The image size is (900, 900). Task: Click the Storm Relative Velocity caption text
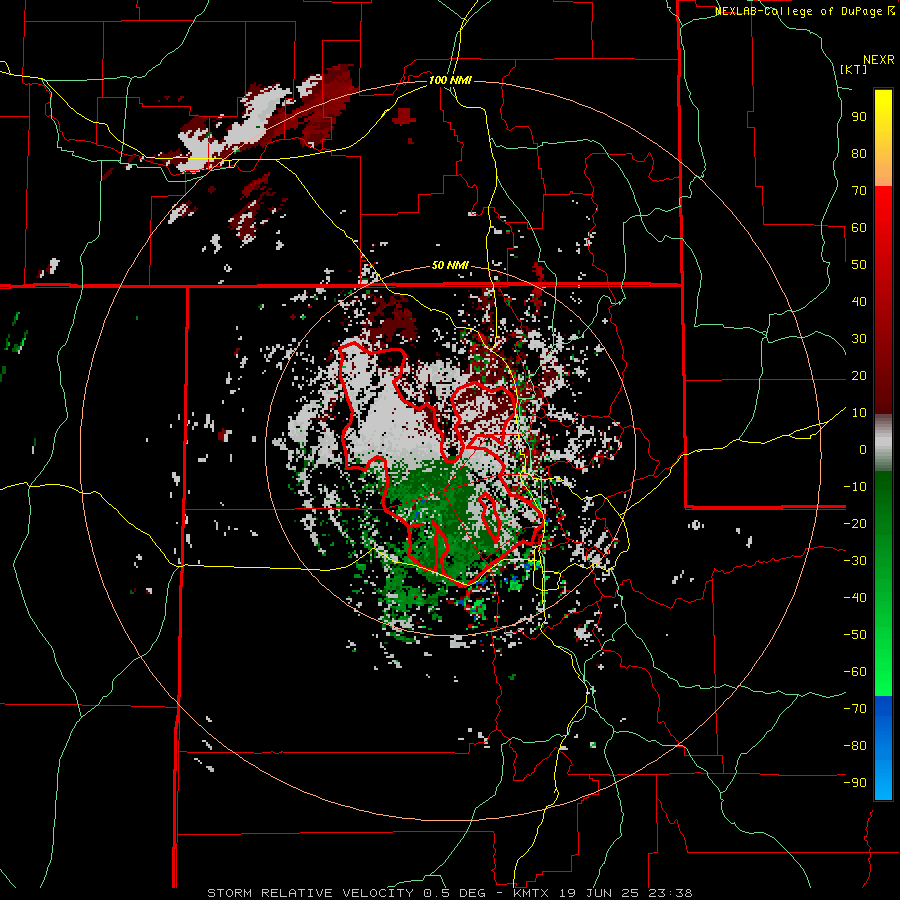449,893
